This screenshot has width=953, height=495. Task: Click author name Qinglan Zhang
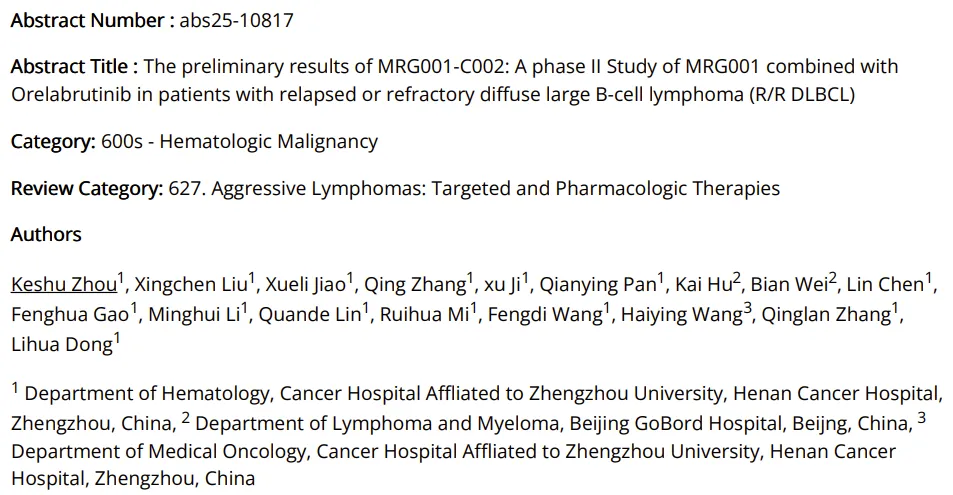825,316
